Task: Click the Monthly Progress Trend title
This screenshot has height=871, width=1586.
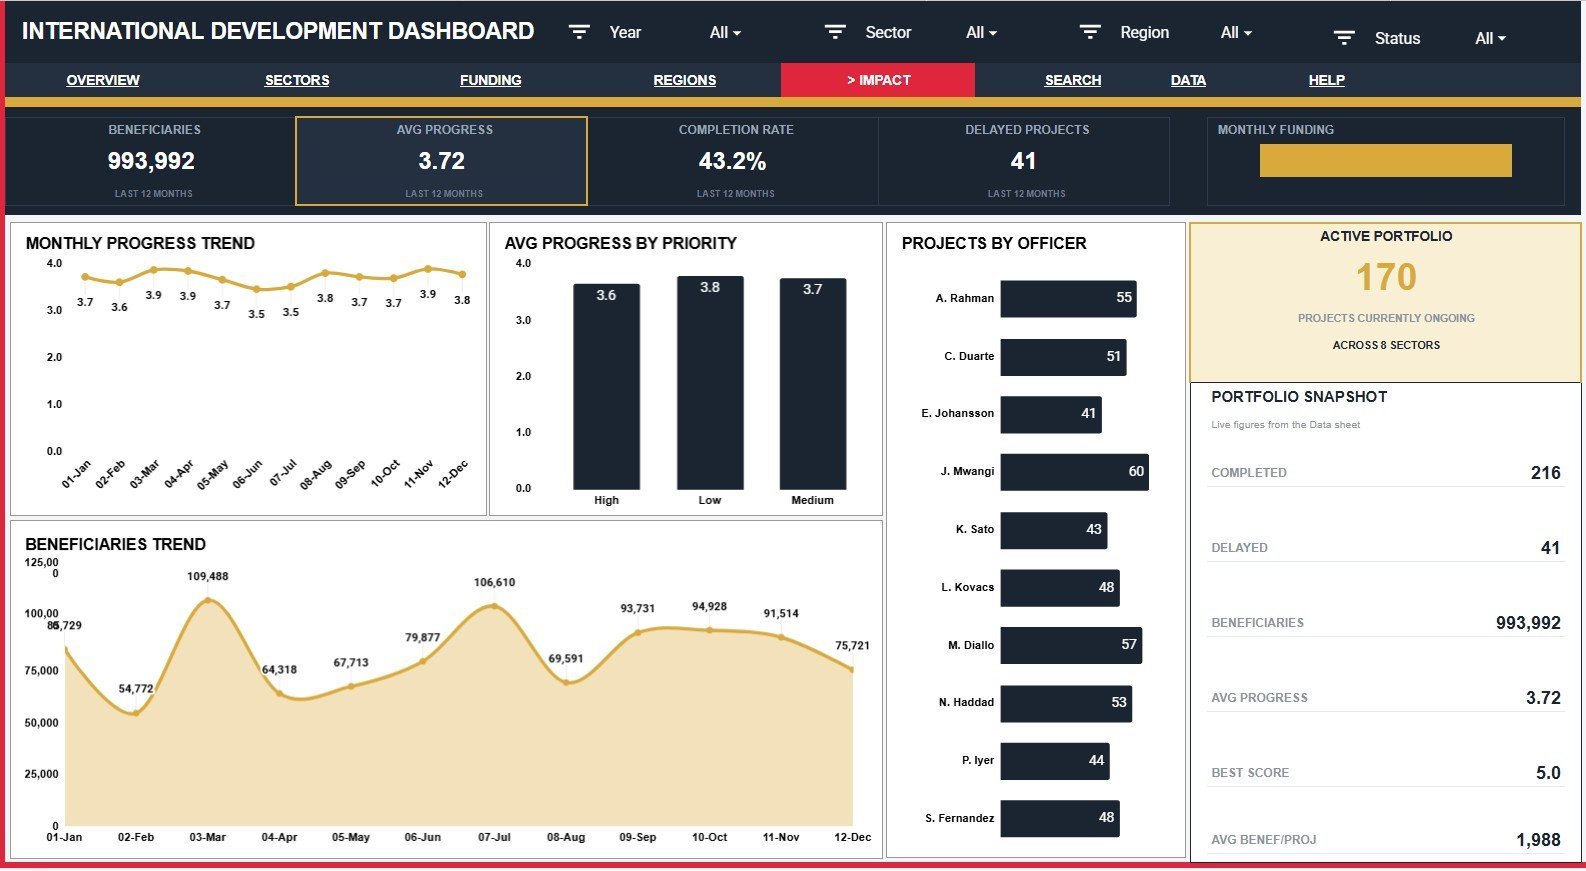Action: point(140,243)
